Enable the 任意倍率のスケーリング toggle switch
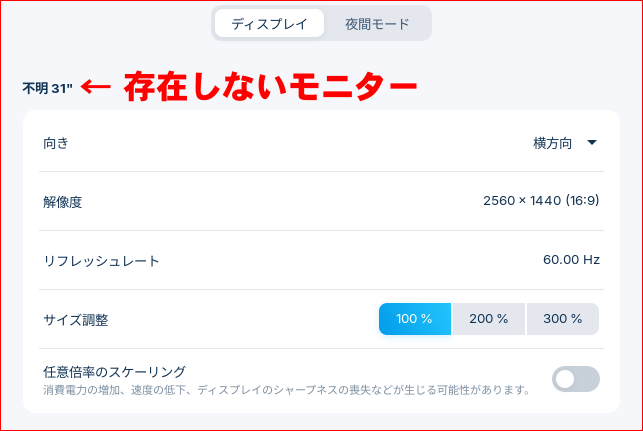Screen dimensions: 643x431 pos(576,379)
